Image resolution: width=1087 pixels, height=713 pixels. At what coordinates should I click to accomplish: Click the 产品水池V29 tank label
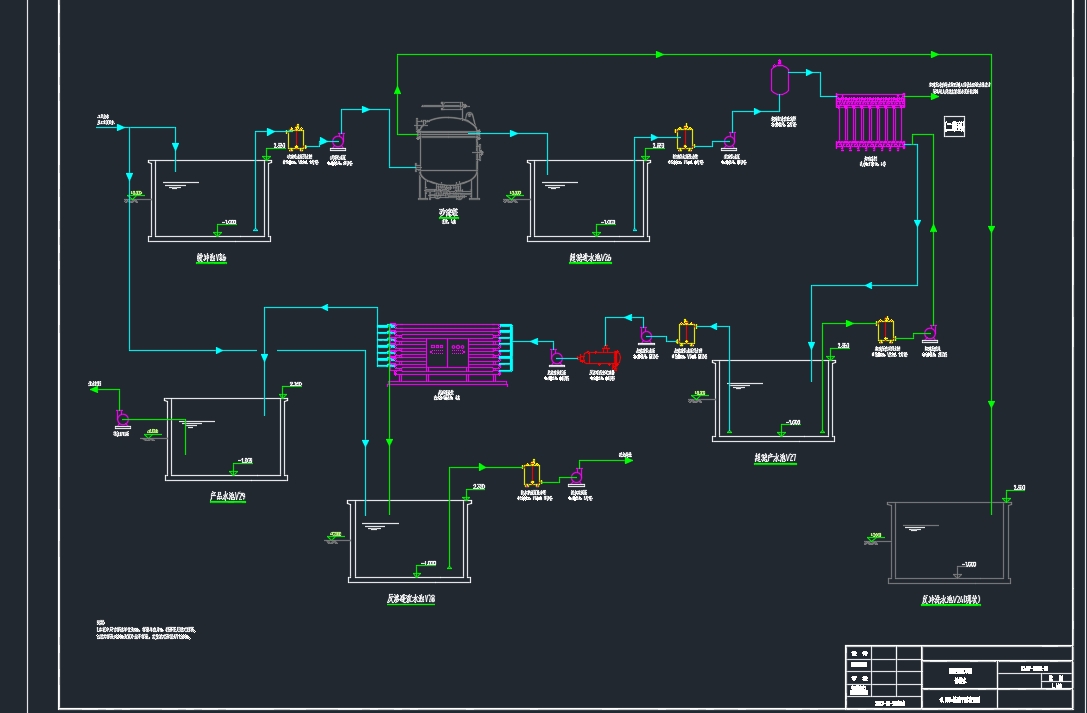(227, 496)
